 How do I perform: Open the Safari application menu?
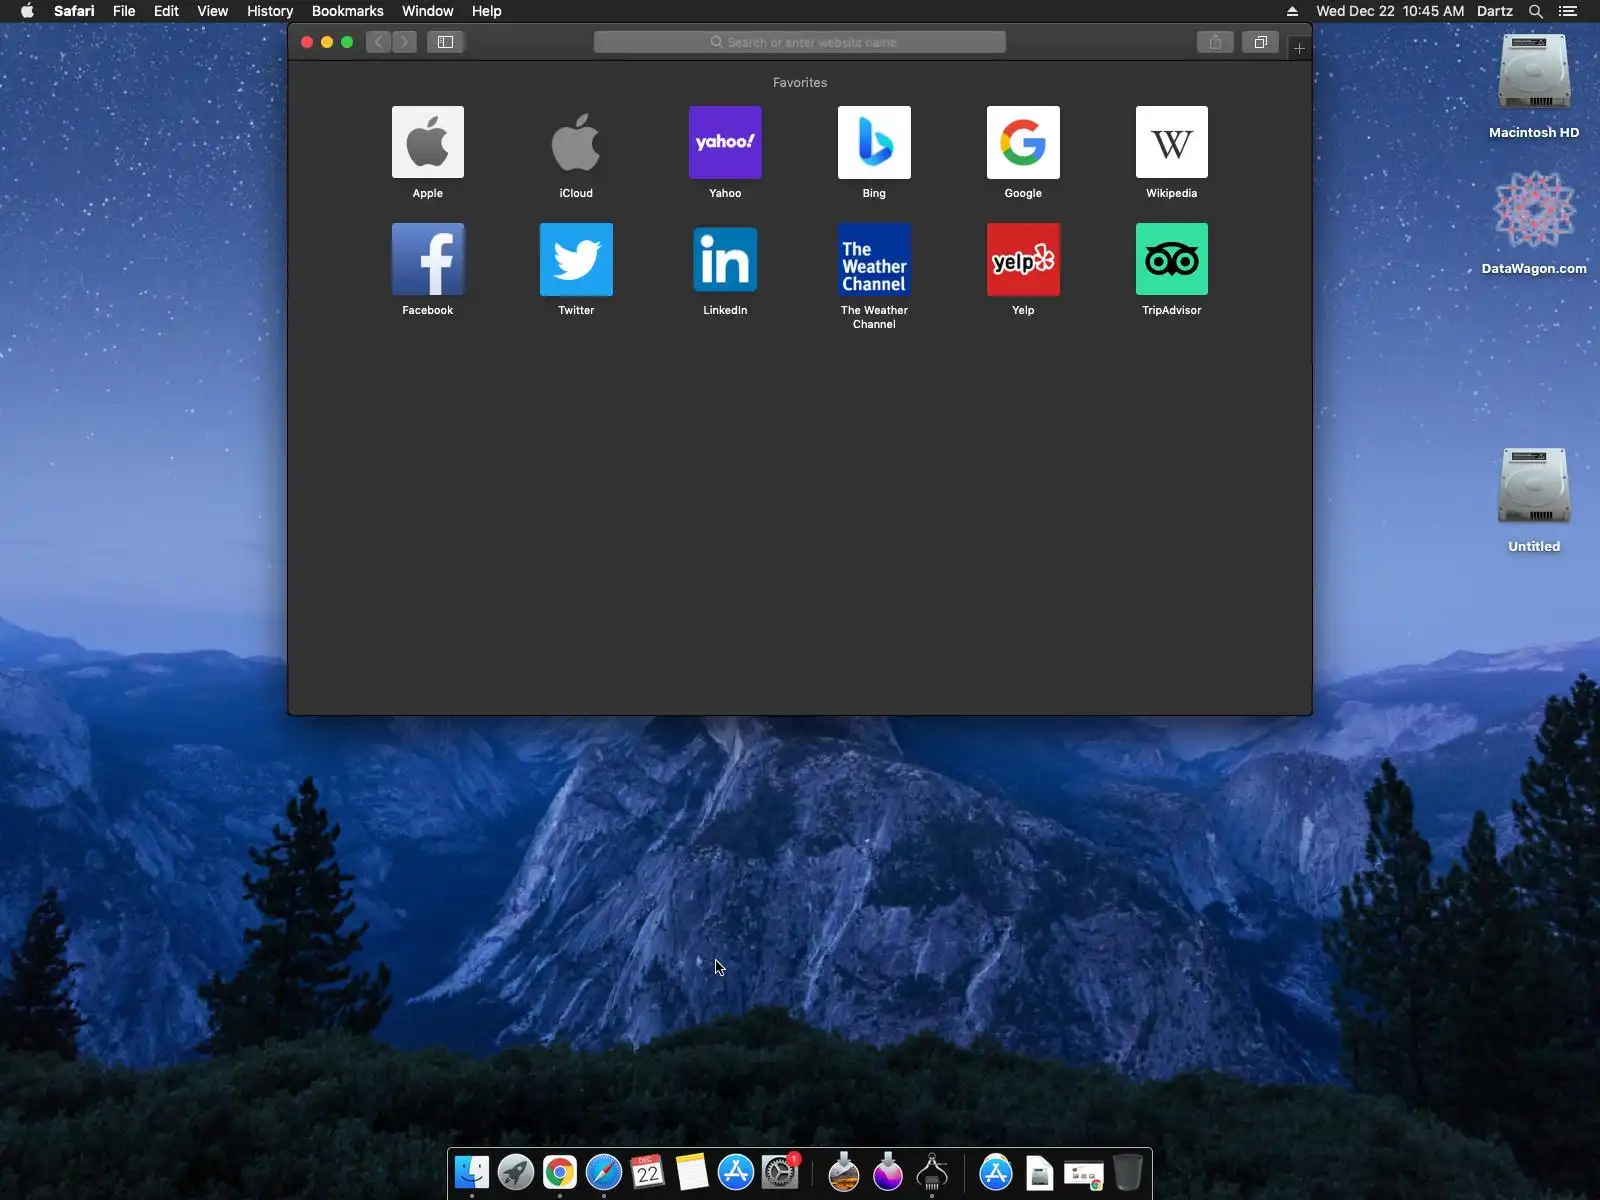pos(74,11)
